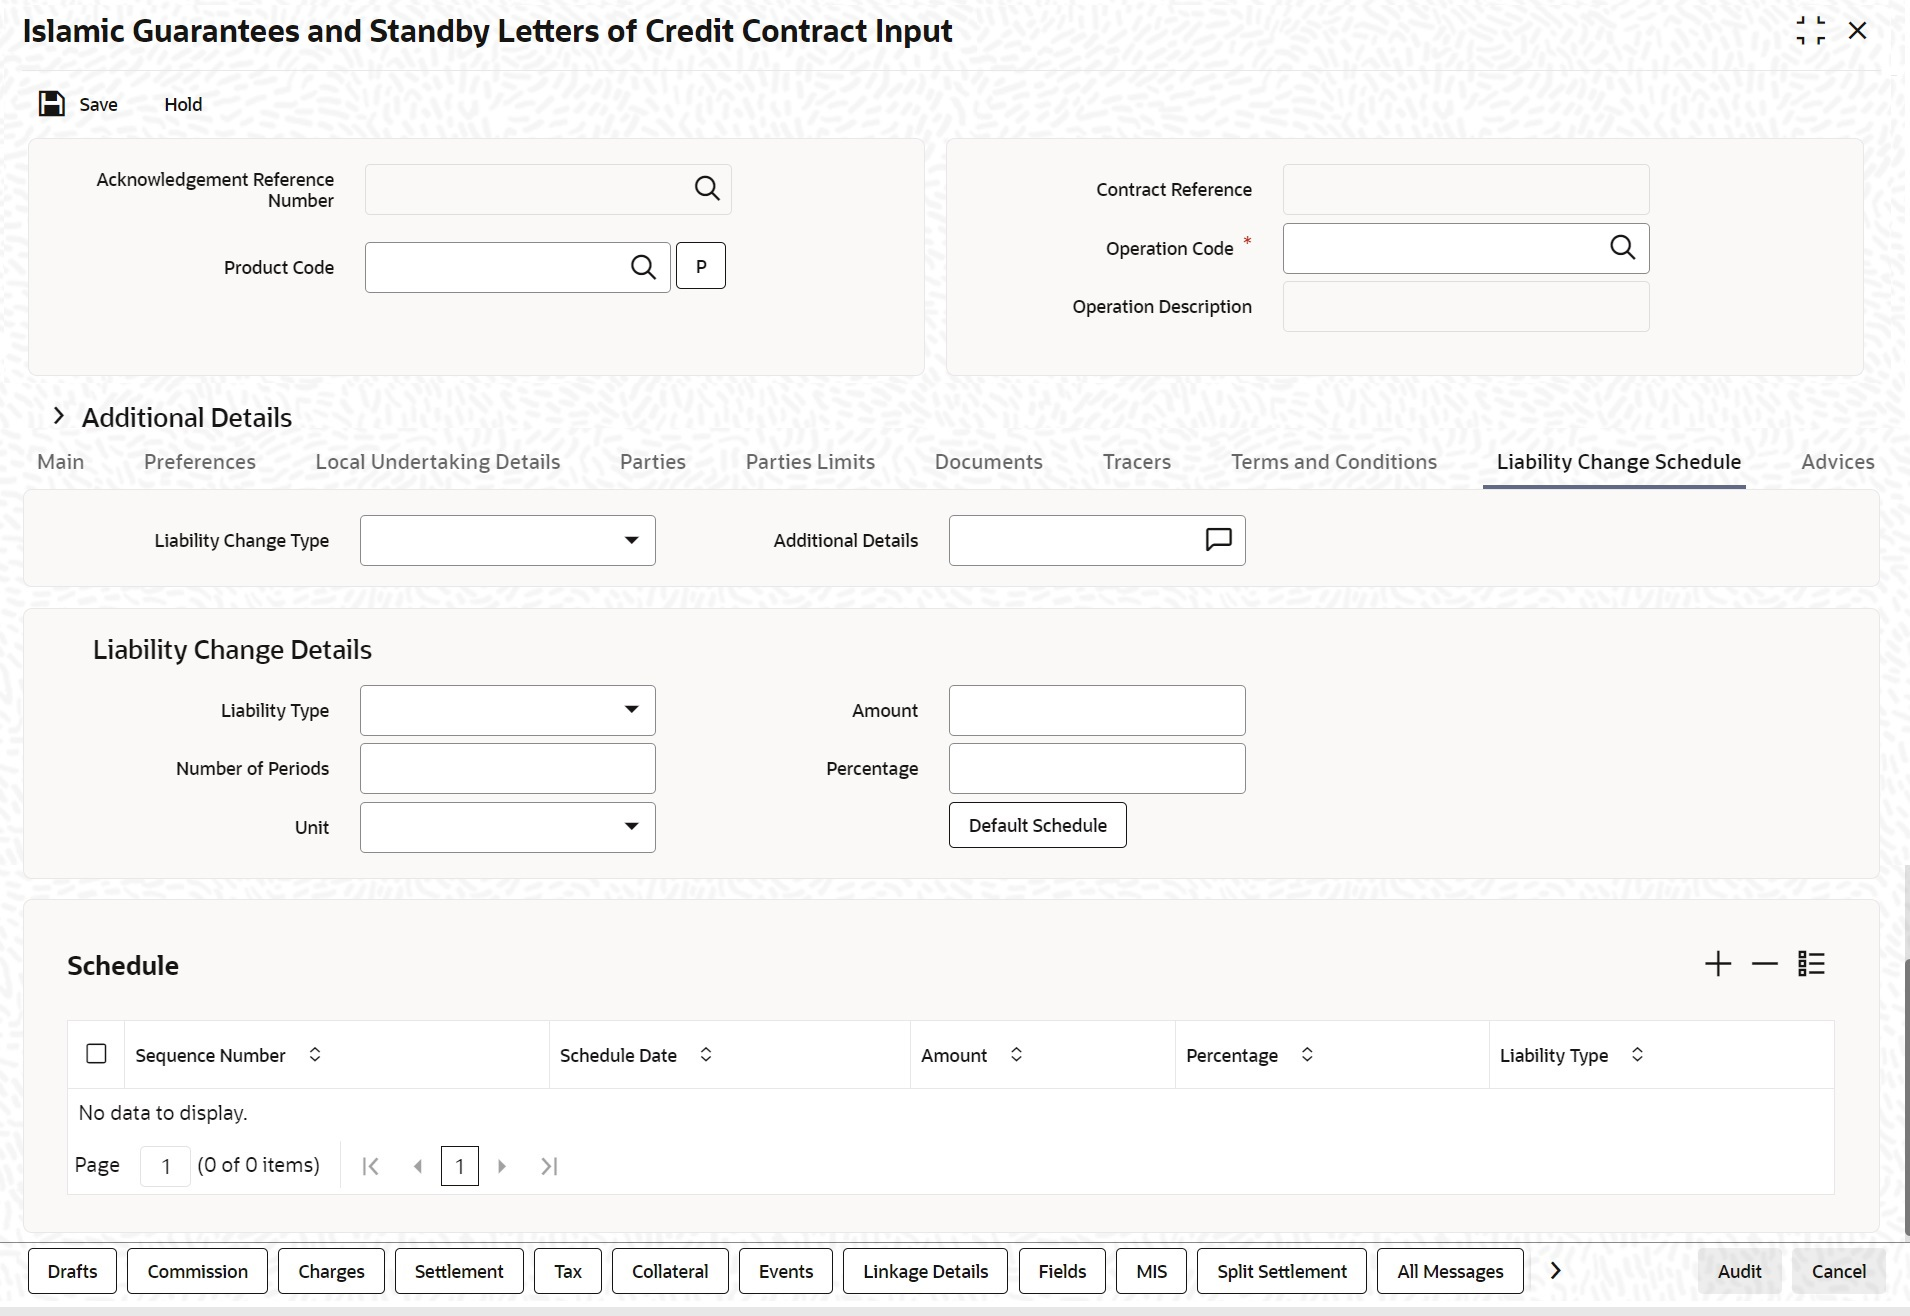Expand the Liability Type dropdown
The height and width of the screenshot is (1316, 1910).
(631, 710)
